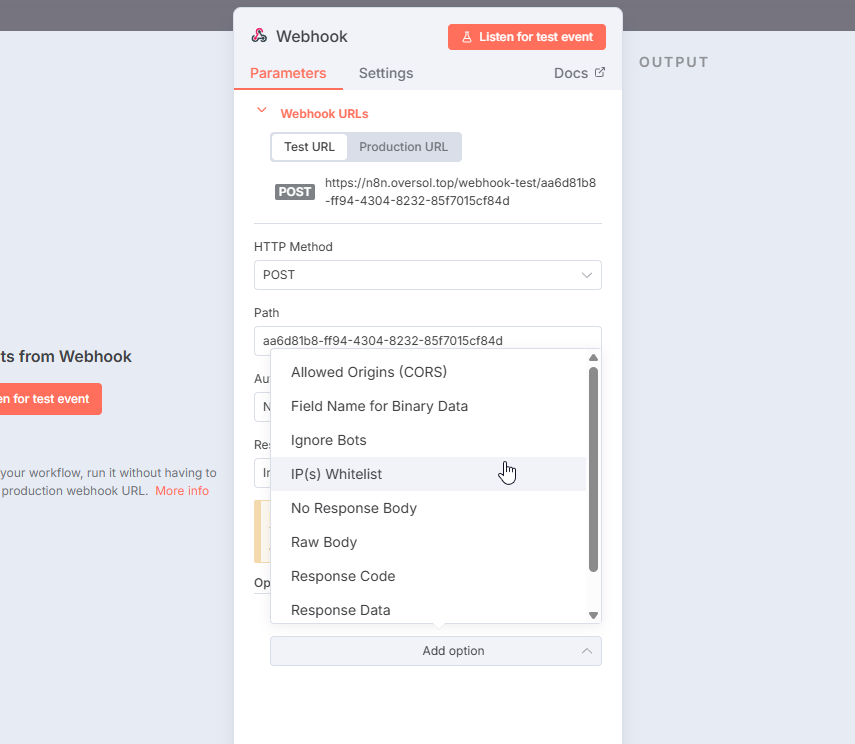Select the Raw Body option
The width and height of the screenshot is (855, 744).
click(323, 542)
